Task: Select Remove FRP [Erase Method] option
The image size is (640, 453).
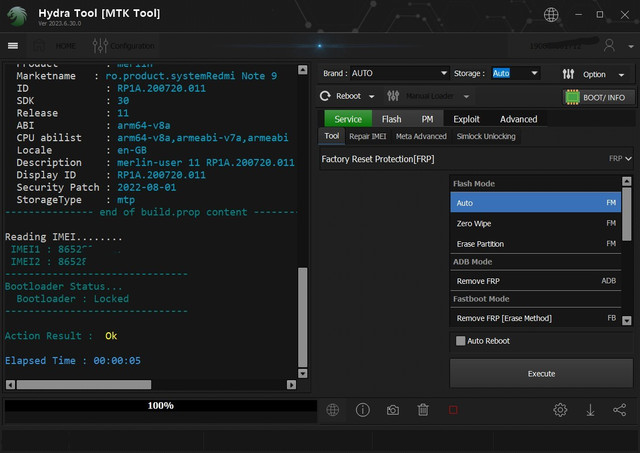Action: 536,318
